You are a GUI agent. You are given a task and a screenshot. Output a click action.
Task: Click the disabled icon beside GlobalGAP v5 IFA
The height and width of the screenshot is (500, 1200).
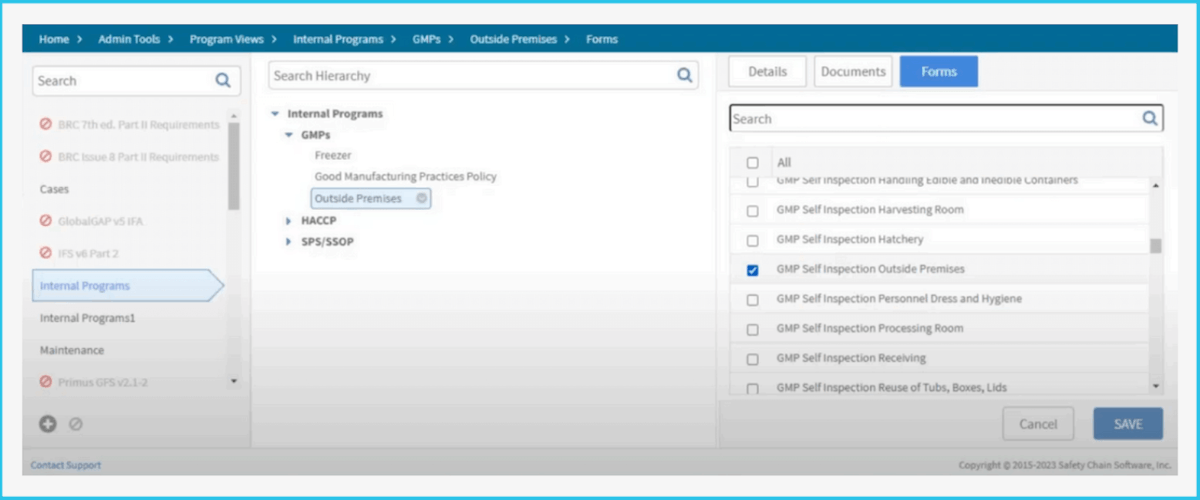pyautogui.click(x=46, y=221)
